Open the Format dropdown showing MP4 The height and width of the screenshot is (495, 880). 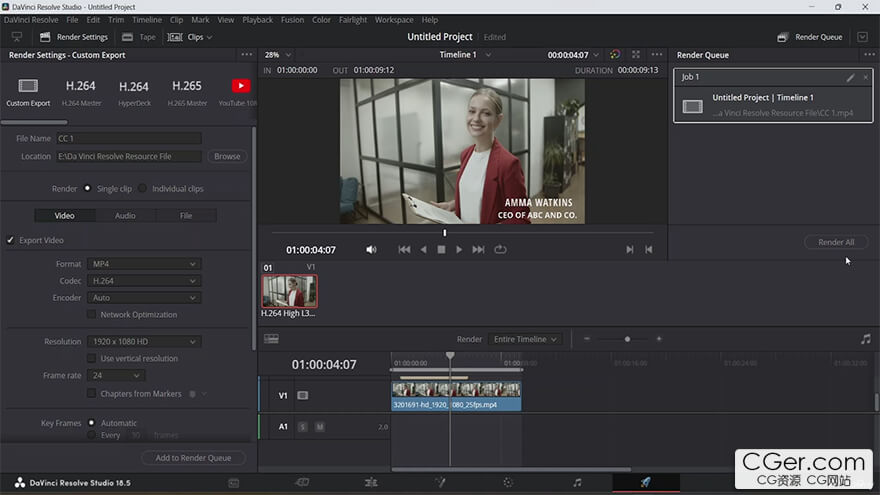coord(144,264)
